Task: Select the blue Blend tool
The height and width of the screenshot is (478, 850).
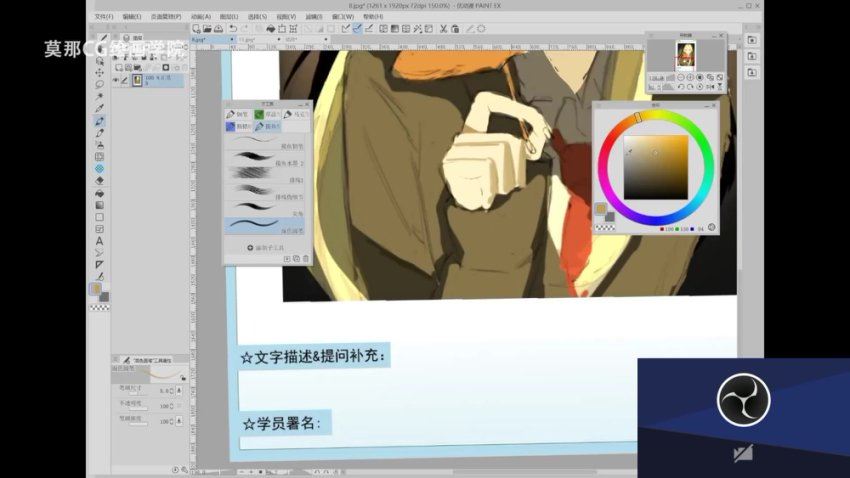Action: [99, 169]
